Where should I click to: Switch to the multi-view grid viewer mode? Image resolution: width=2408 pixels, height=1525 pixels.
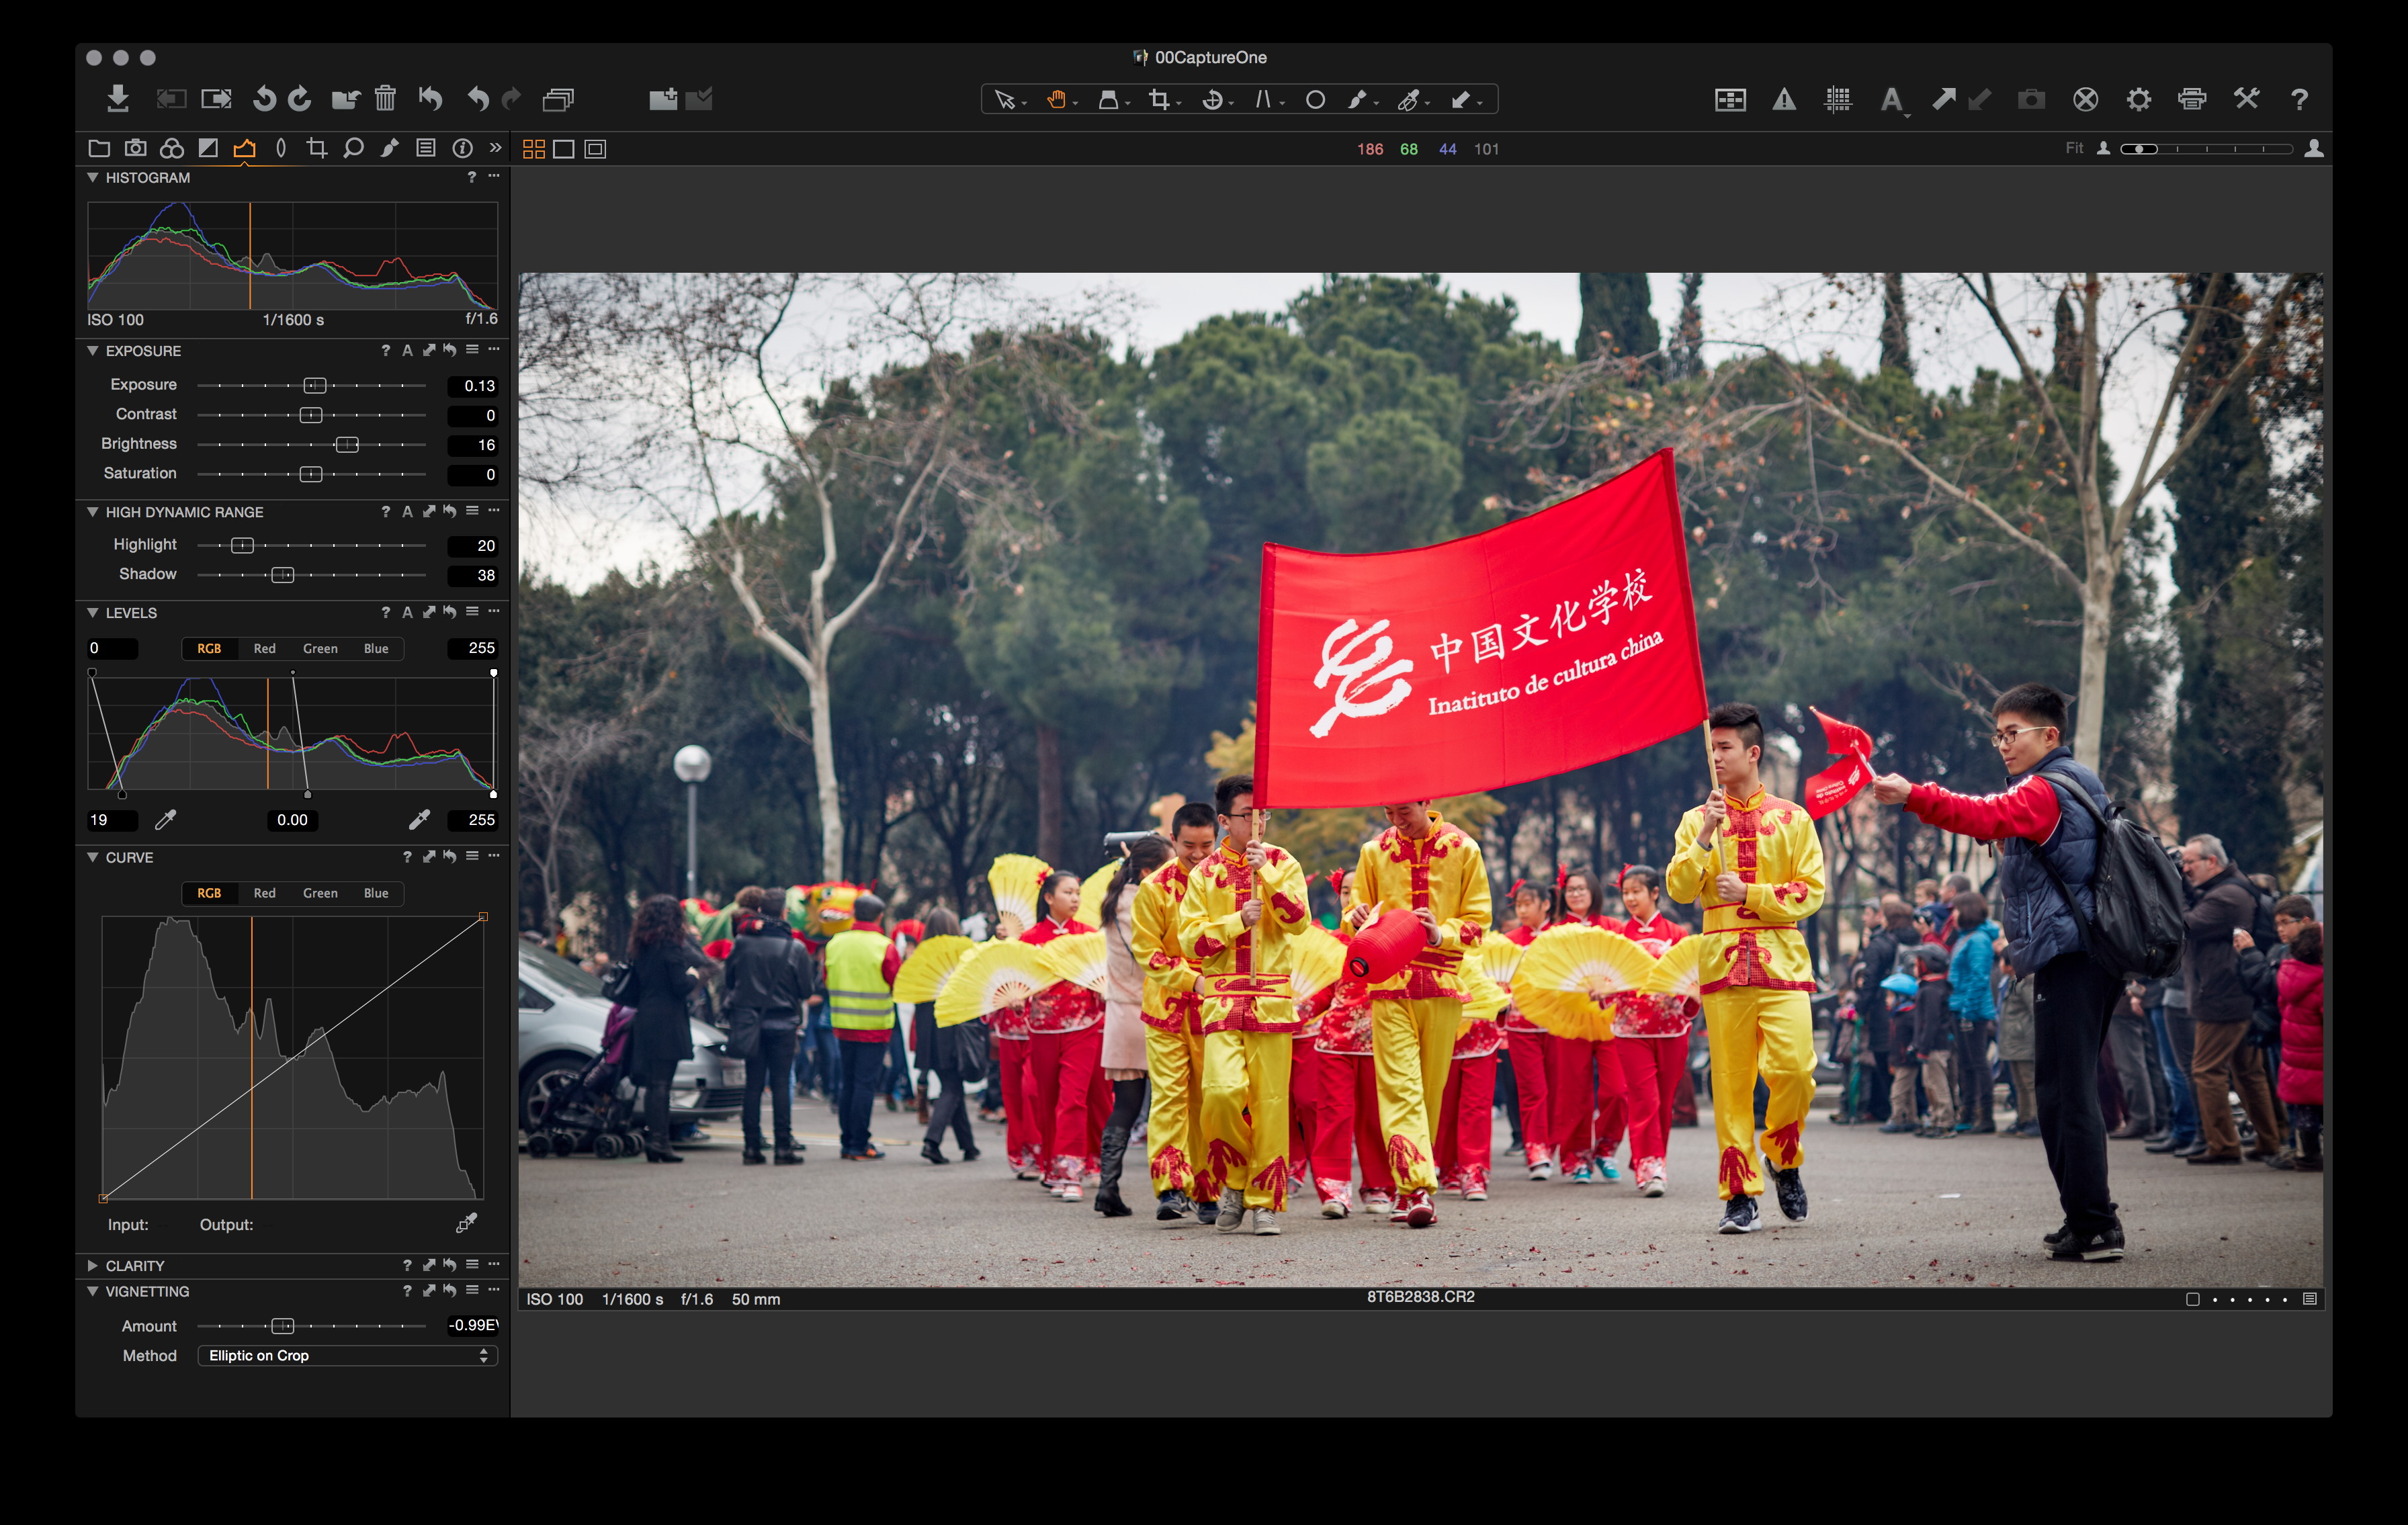click(x=534, y=149)
